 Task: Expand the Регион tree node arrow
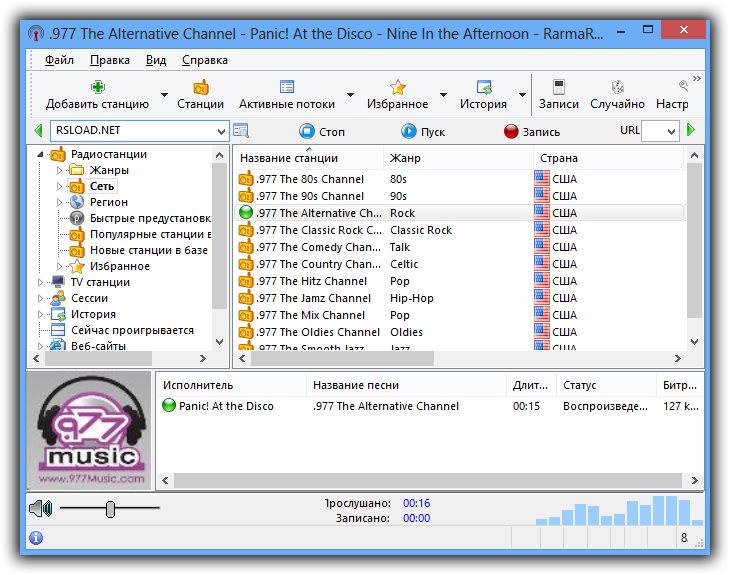pos(59,202)
